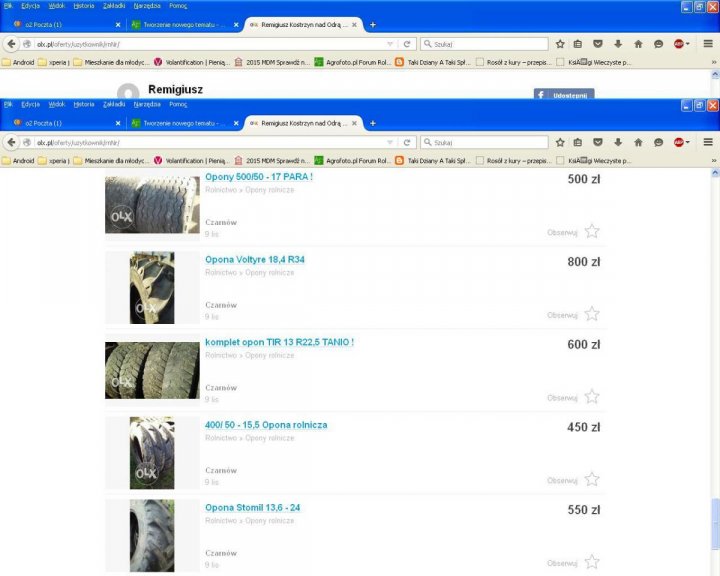Open the Opony 500/50 - 17 PARA listing link

point(259,177)
